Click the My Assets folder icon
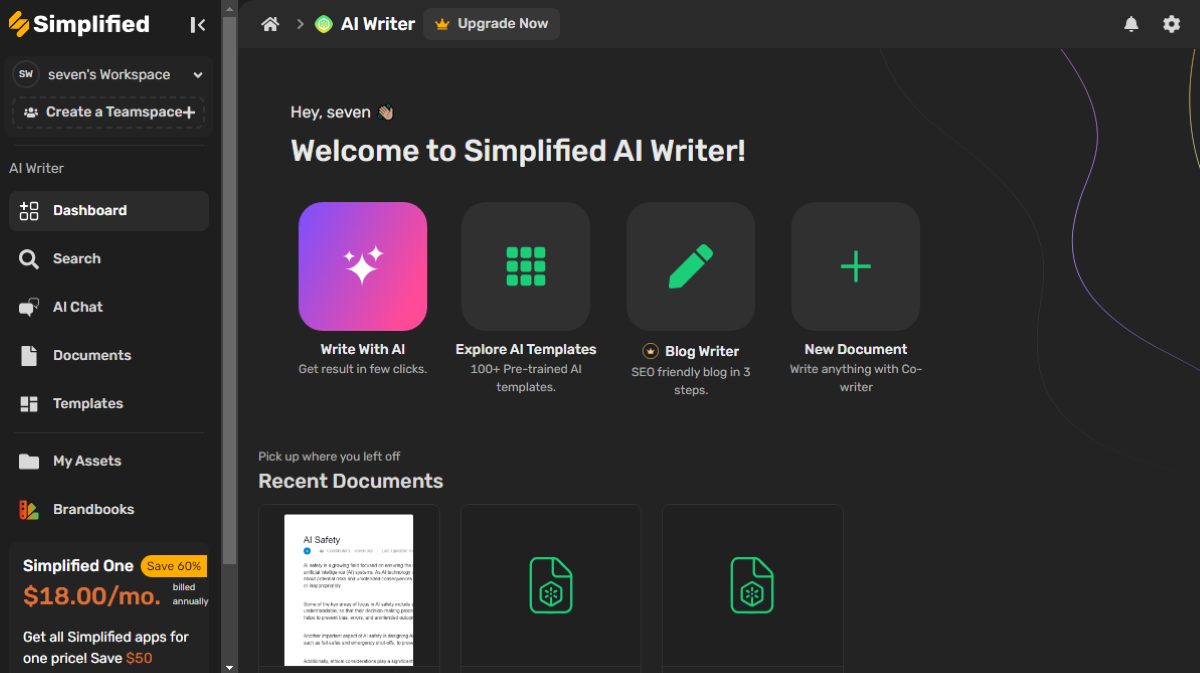Viewport: 1200px width, 673px height. click(29, 461)
